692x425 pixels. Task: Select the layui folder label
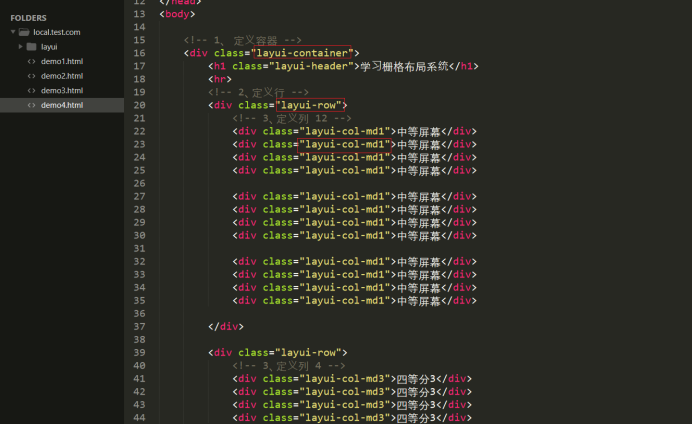49,47
